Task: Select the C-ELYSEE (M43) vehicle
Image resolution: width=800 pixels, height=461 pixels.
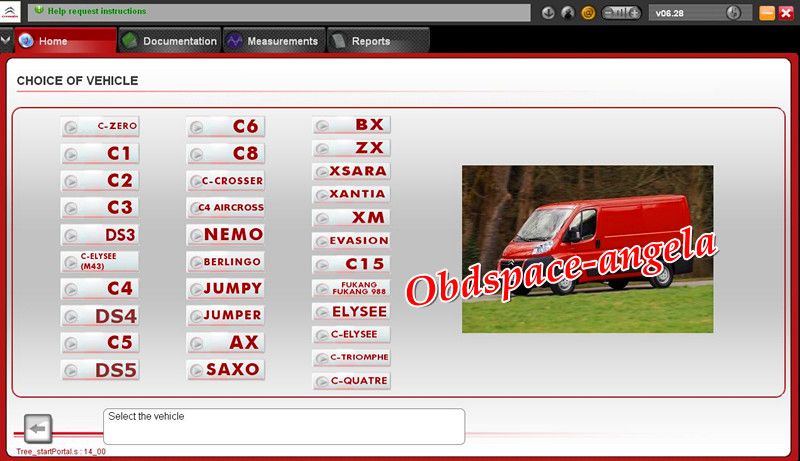Action: [x=100, y=262]
